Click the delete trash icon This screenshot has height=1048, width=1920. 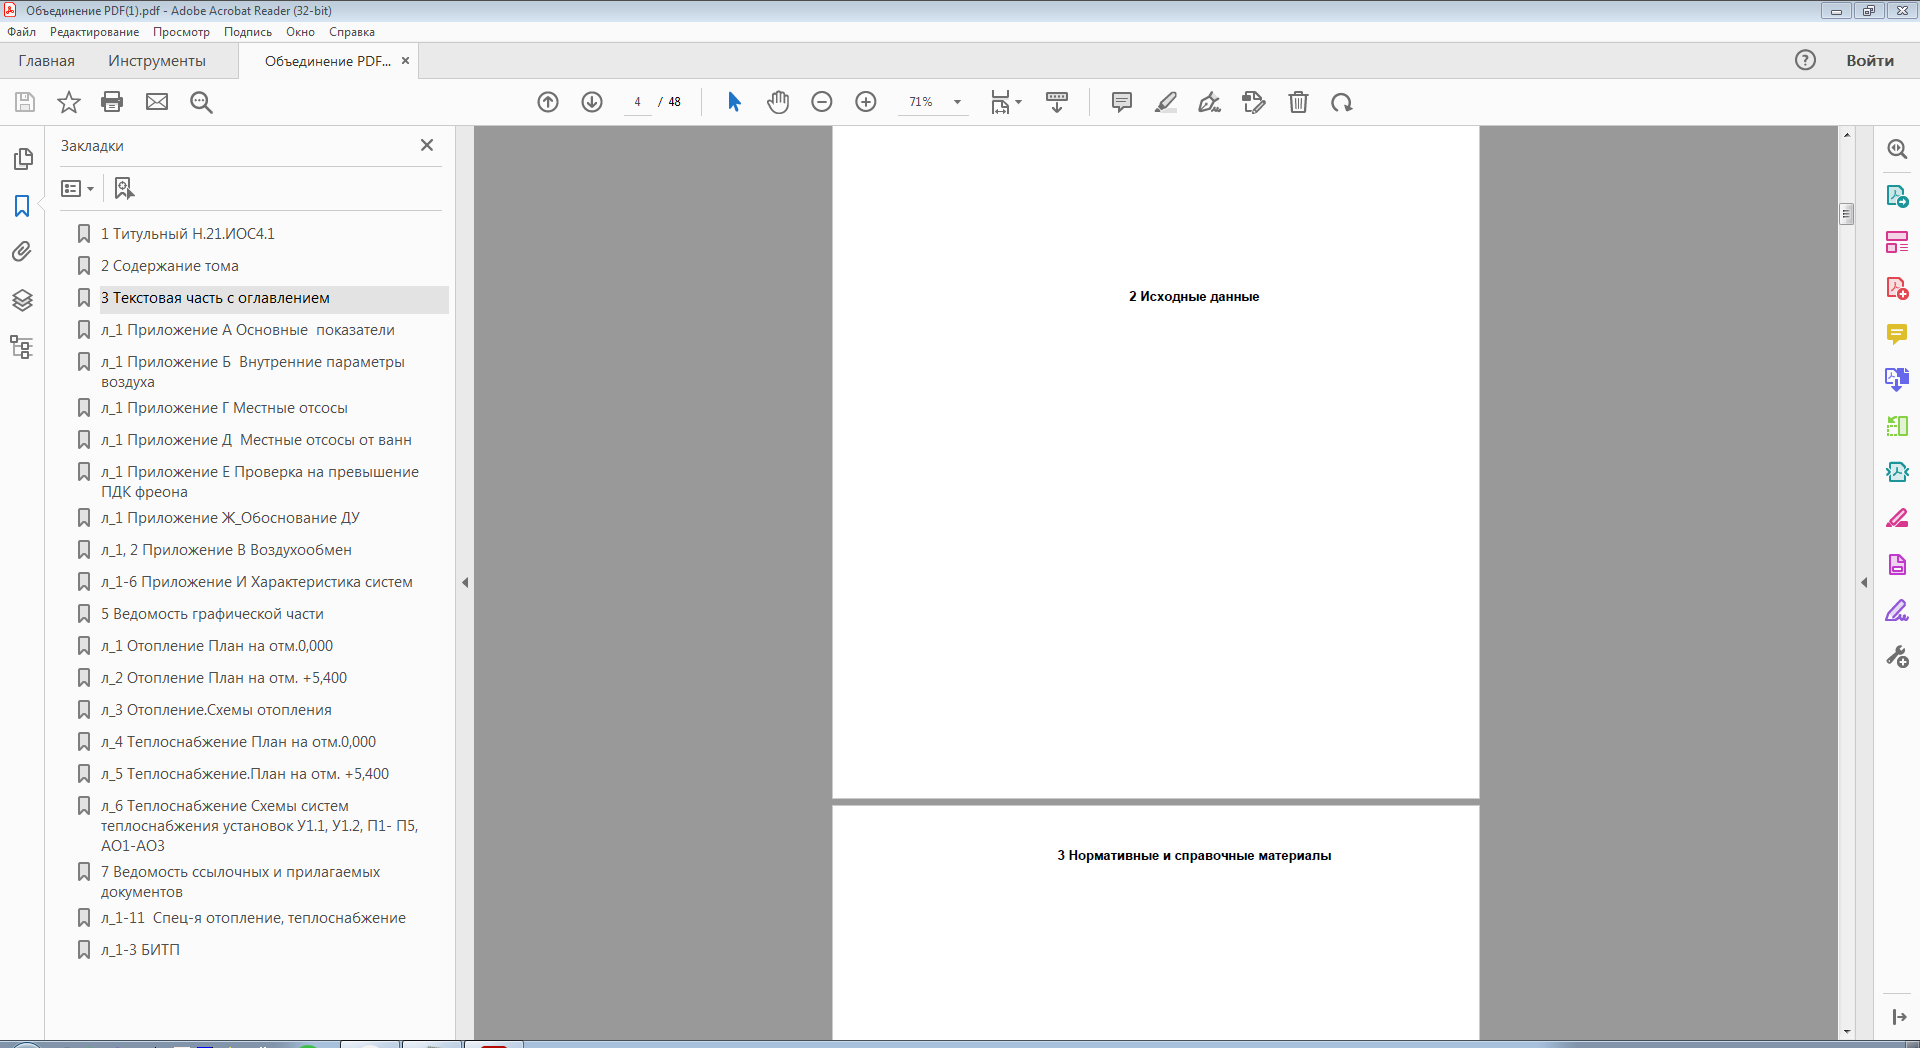coord(1298,102)
